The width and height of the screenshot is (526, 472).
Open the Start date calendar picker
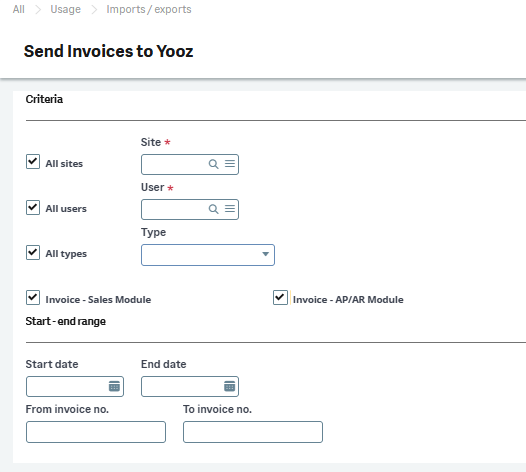(x=114, y=386)
